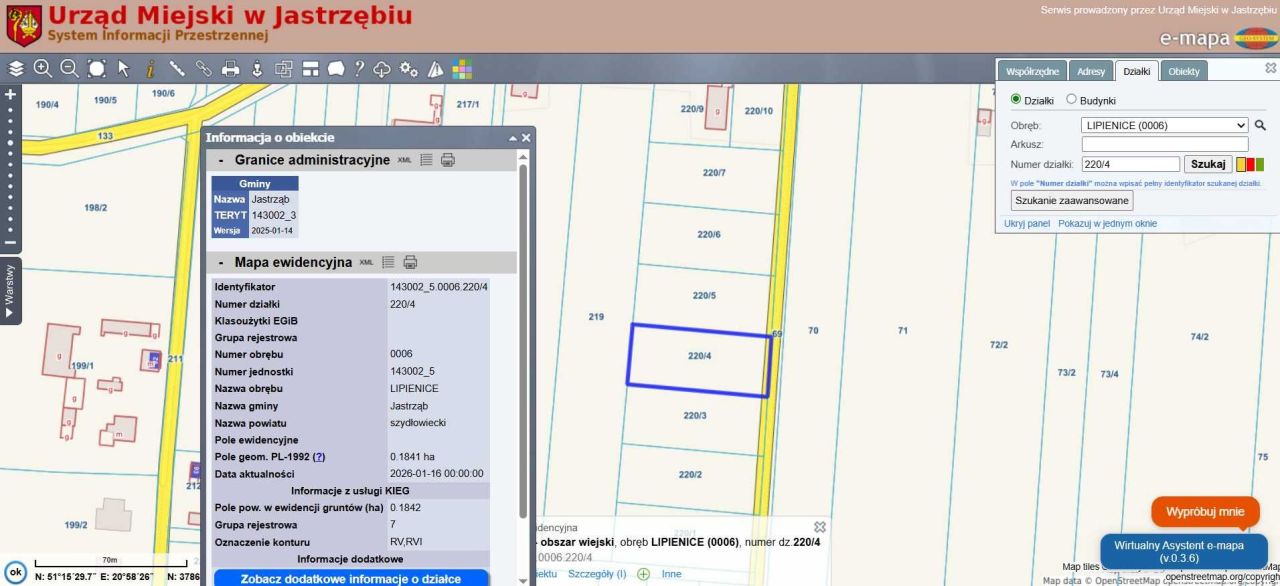
Task: Print the Mapa ewidencyjna section
Action: click(410, 262)
